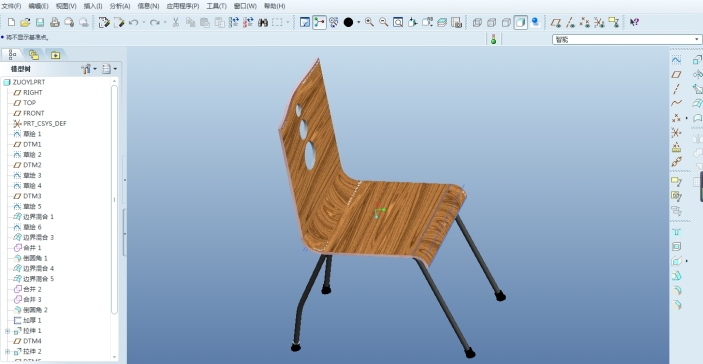Open the View manager icon
The width and height of the screenshot is (703, 364).
click(456, 22)
